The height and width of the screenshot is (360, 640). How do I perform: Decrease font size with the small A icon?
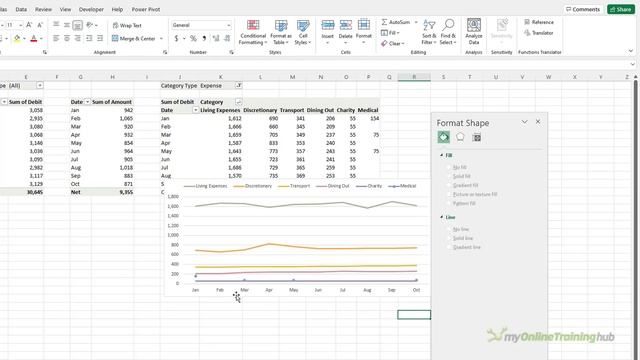click(40, 25)
